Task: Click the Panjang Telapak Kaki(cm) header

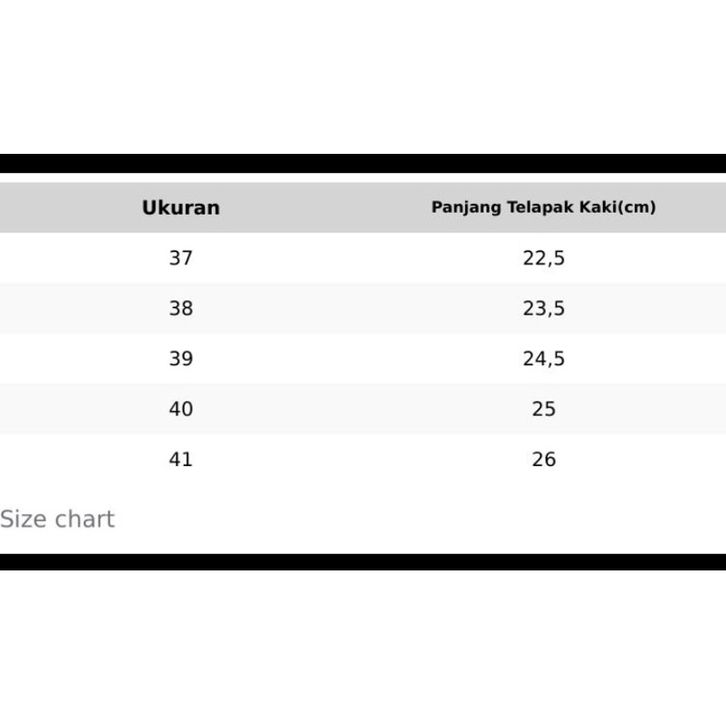Action: 543,208
